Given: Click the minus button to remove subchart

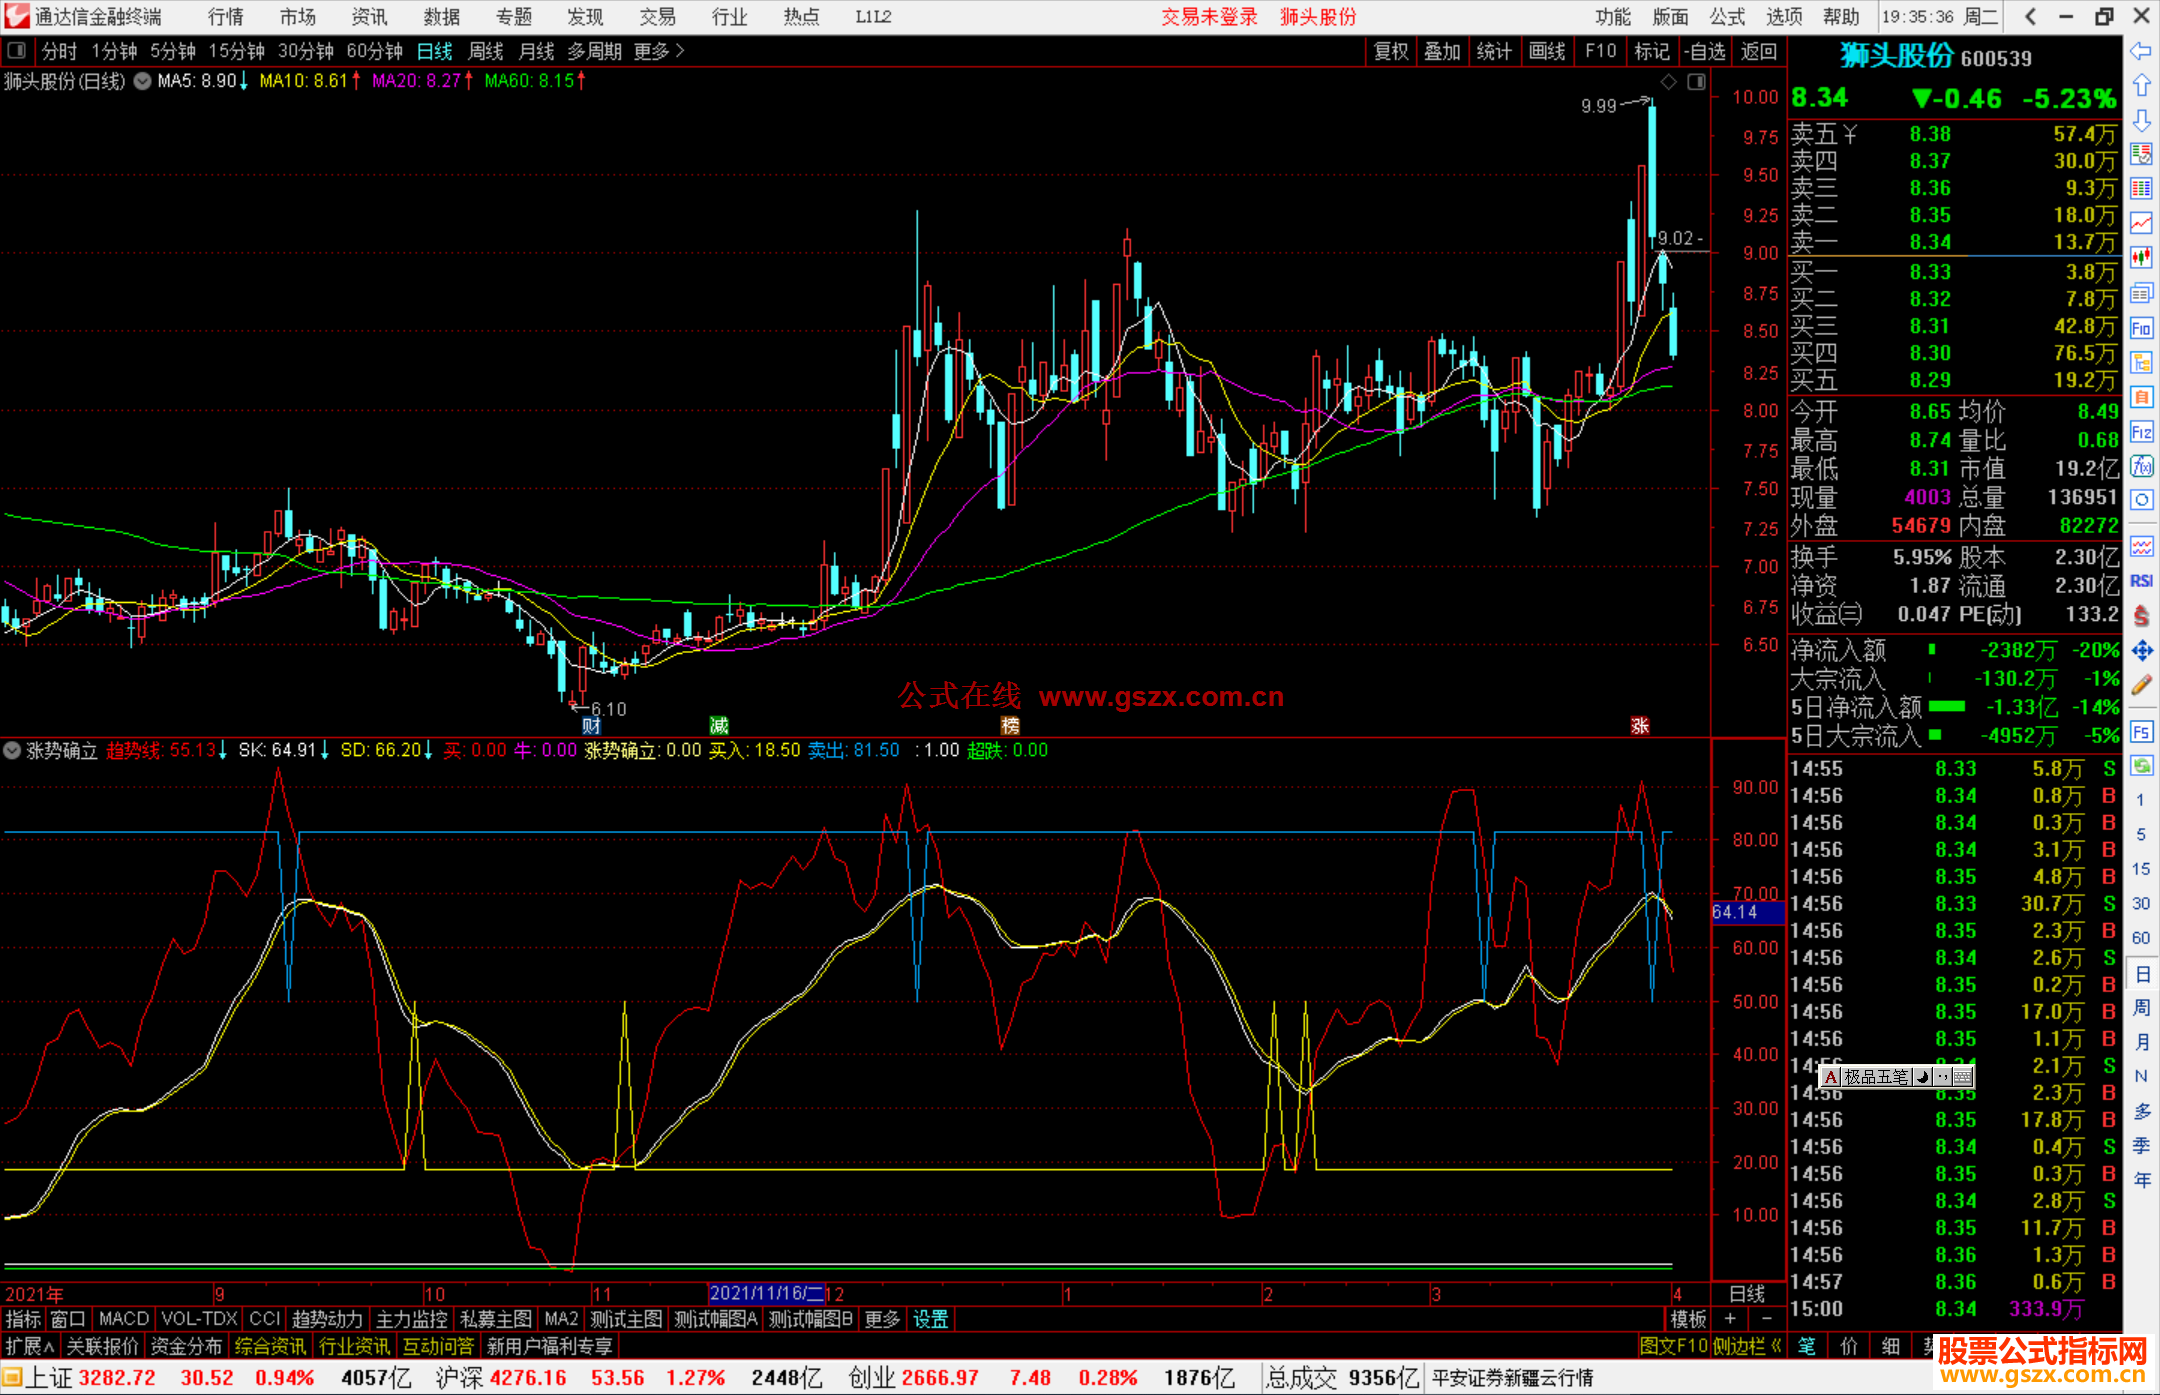Looking at the screenshot, I should 1767,1319.
